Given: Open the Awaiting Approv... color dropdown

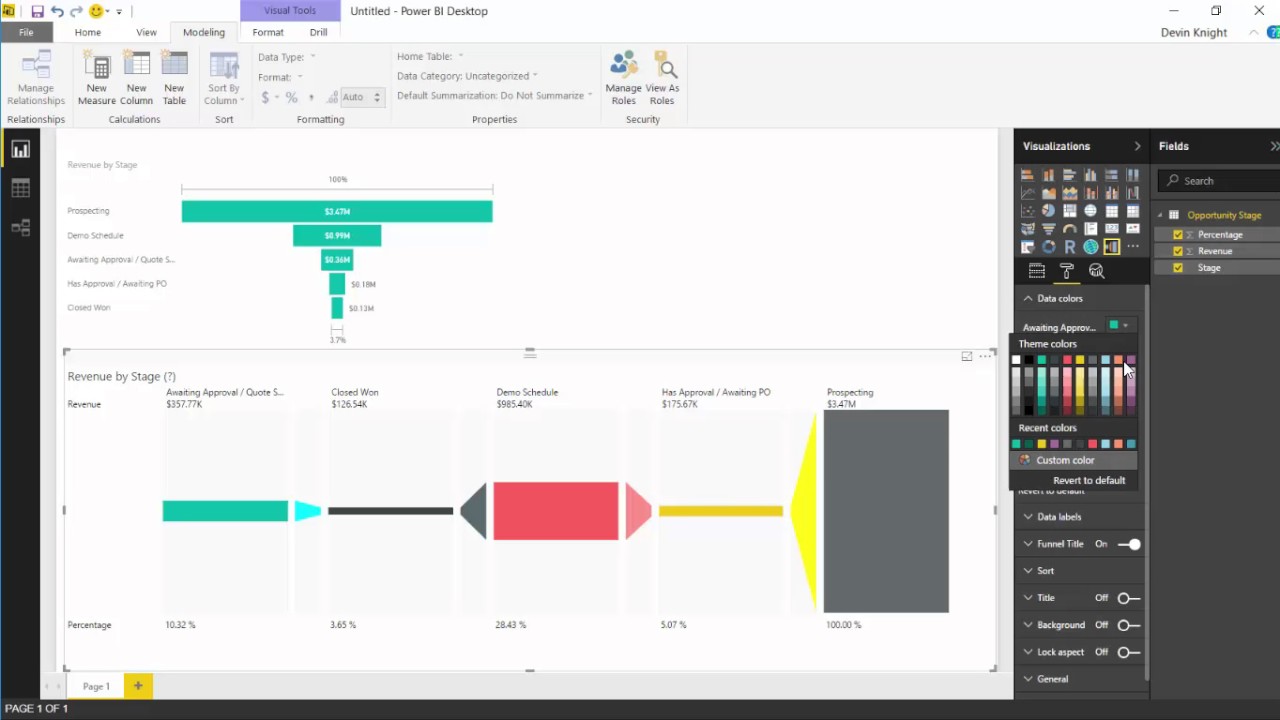Looking at the screenshot, I should 1119,326.
